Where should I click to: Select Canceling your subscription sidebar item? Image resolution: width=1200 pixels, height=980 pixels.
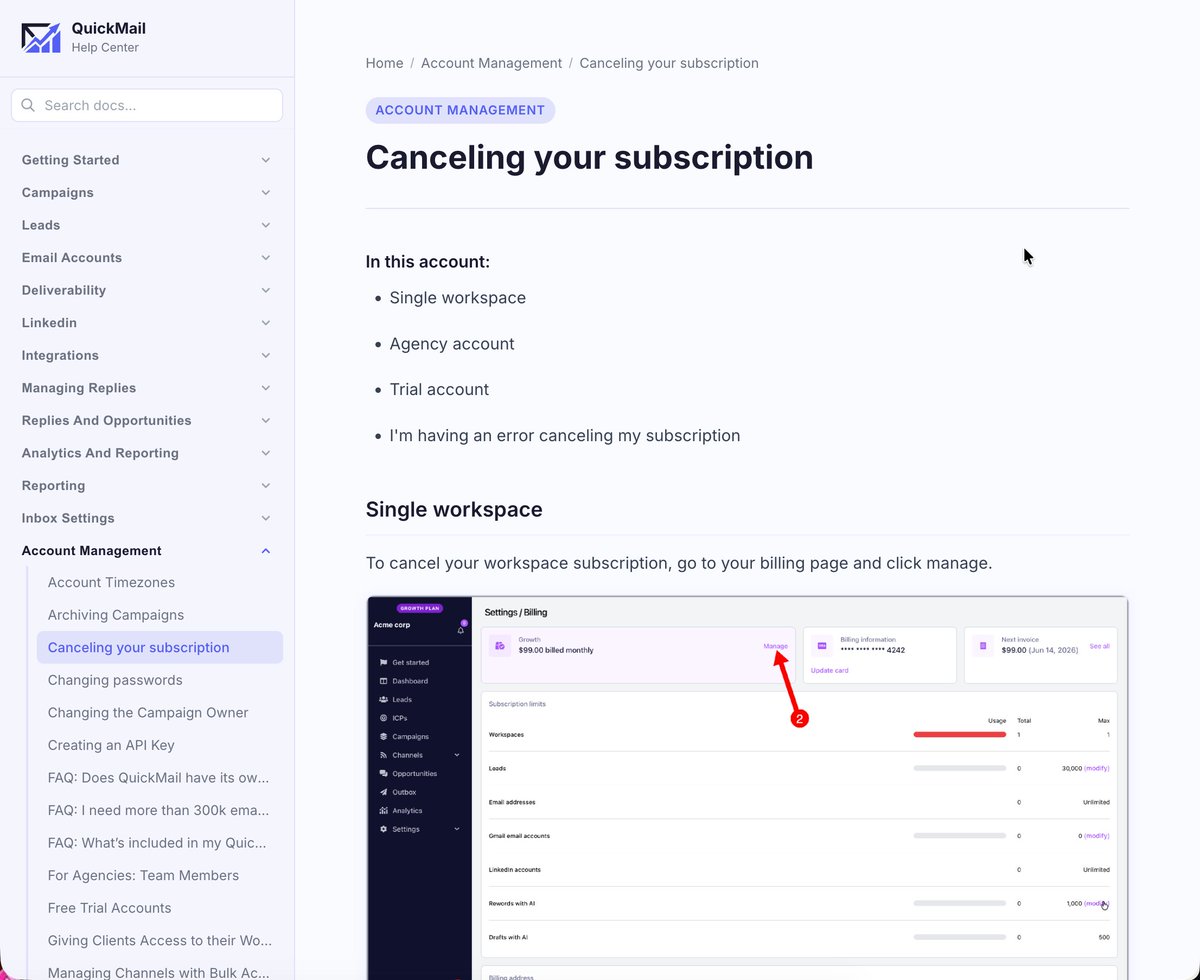tap(160, 647)
